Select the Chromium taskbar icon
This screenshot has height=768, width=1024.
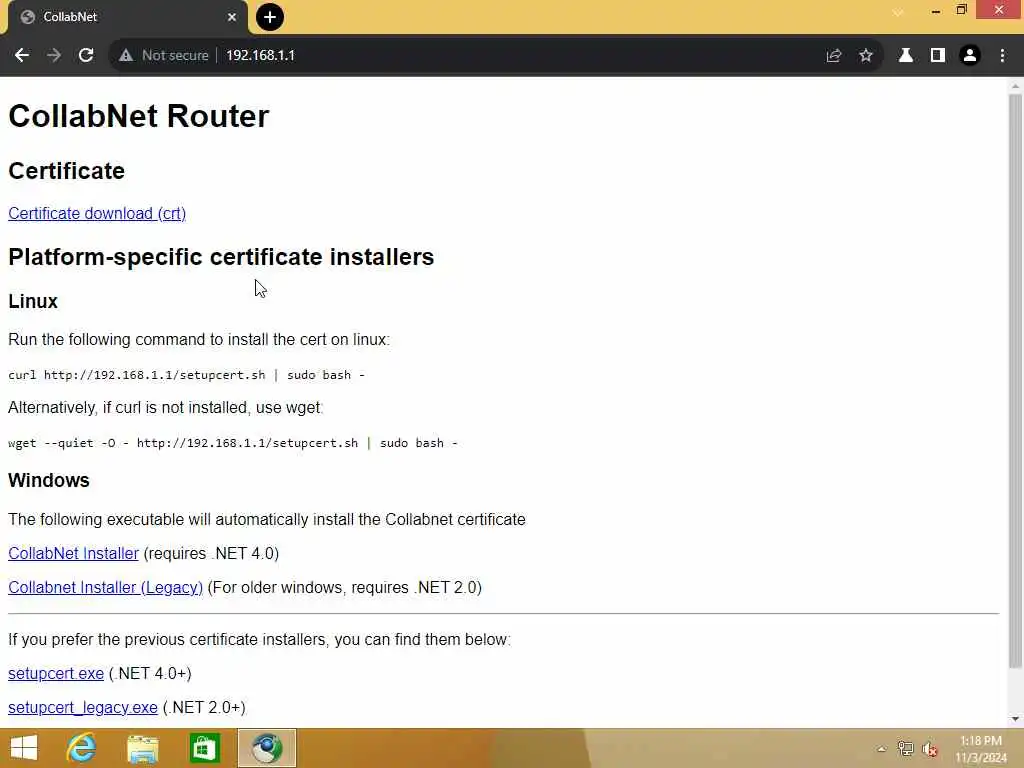pos(266,748)
